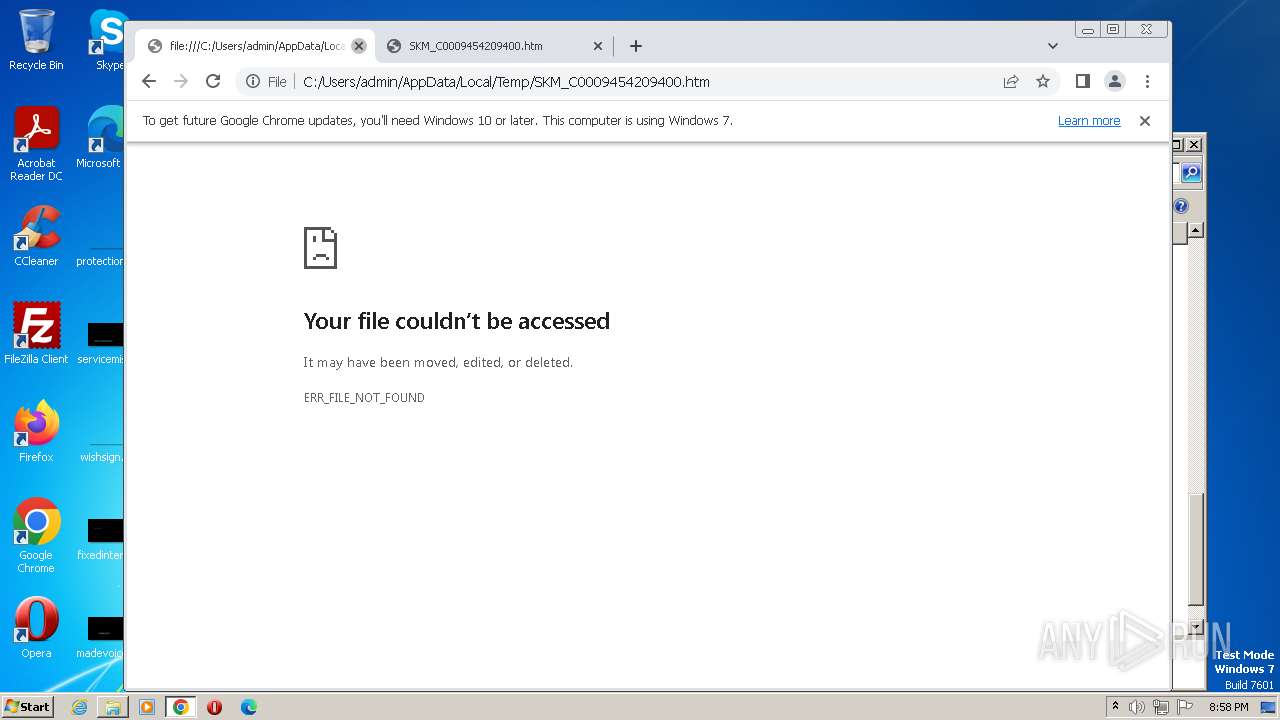This screenshot has width=1280, height=720.
Task: Click background window scrollbar thumb
Action: [1196, 549]
